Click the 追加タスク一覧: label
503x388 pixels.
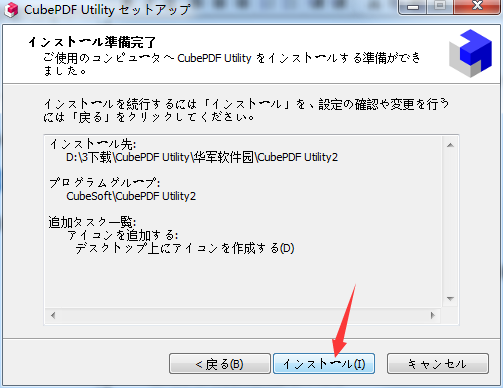pyautogui.click(x=92, y=222)
